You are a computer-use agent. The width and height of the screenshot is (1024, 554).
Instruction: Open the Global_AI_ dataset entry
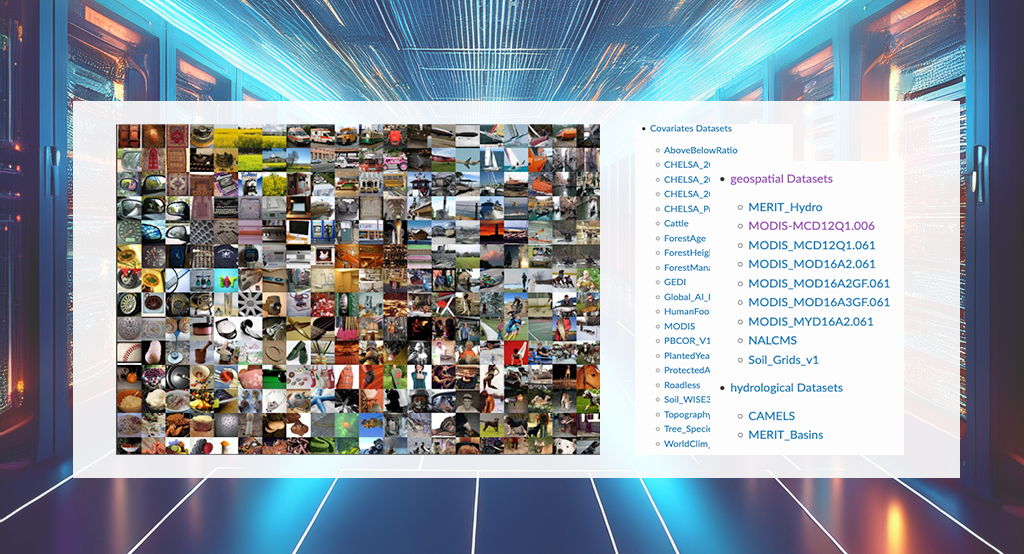click(686, 297)
